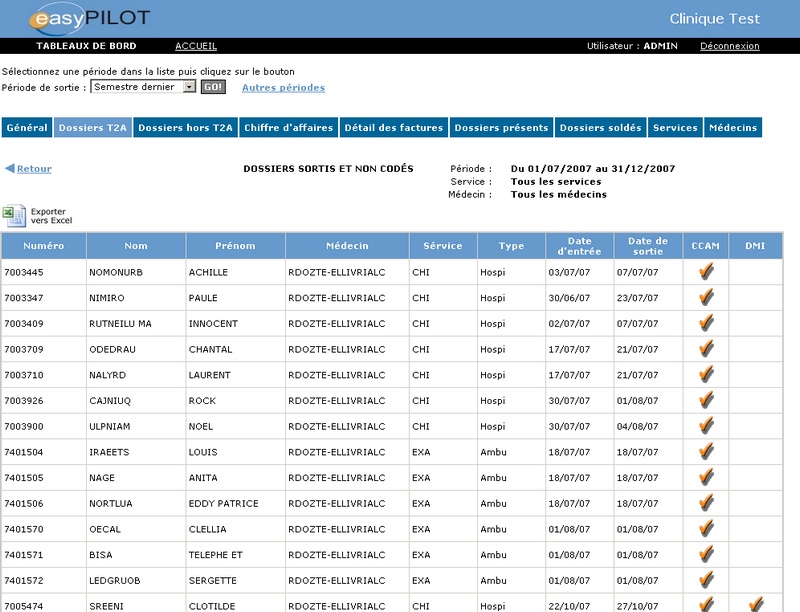Viewport: 800px width, 612px height.
Task: Click the name NIMIRO
Action: pyautogui.click(x=107, y=298)
